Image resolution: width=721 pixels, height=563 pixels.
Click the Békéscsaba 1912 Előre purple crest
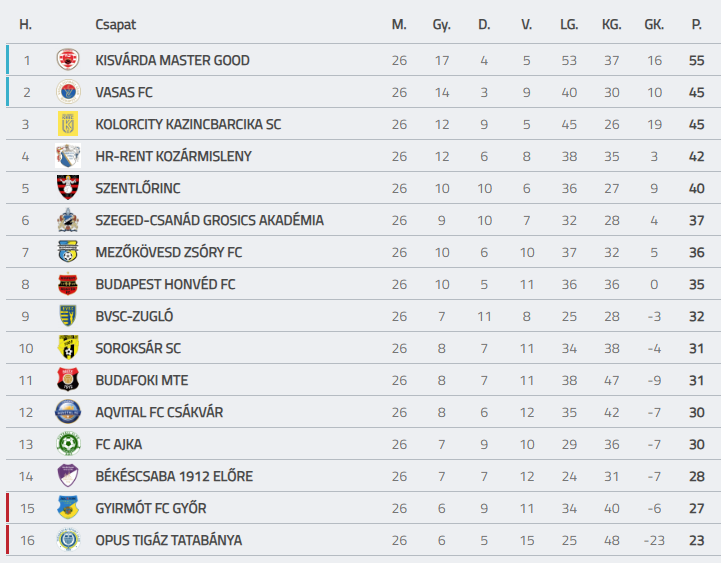[68, 476]
